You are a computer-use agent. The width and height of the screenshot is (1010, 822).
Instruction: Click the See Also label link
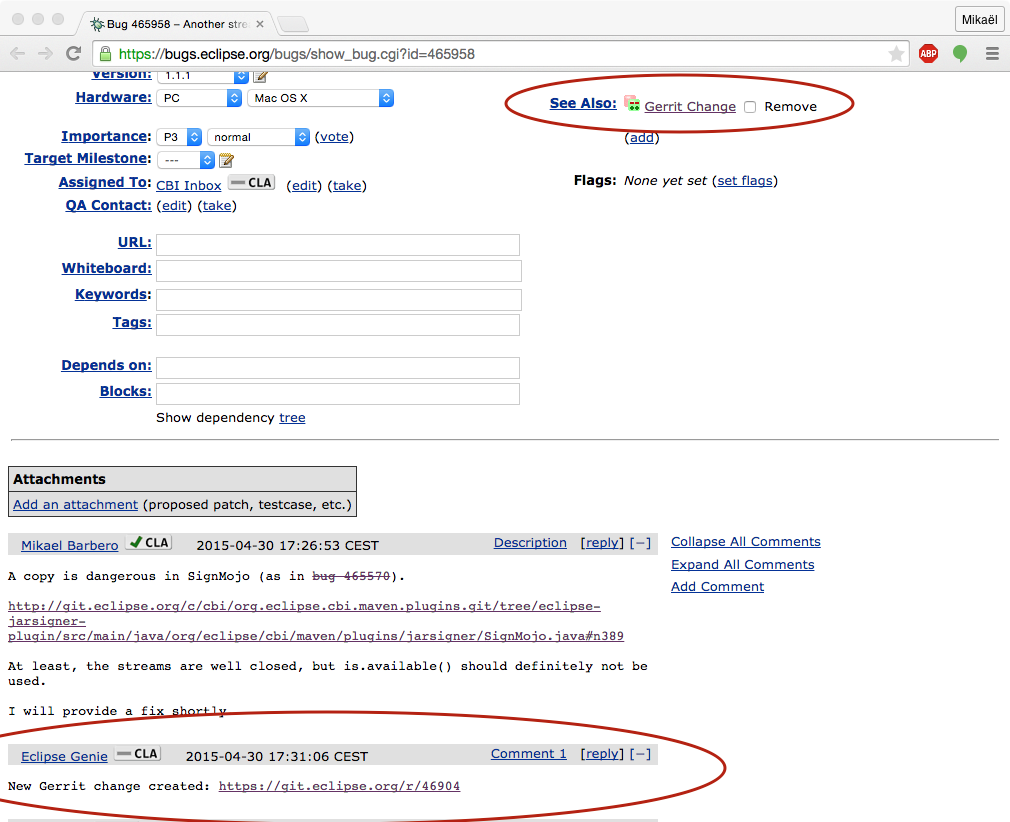pyautogui.click(x=583, y=103)
